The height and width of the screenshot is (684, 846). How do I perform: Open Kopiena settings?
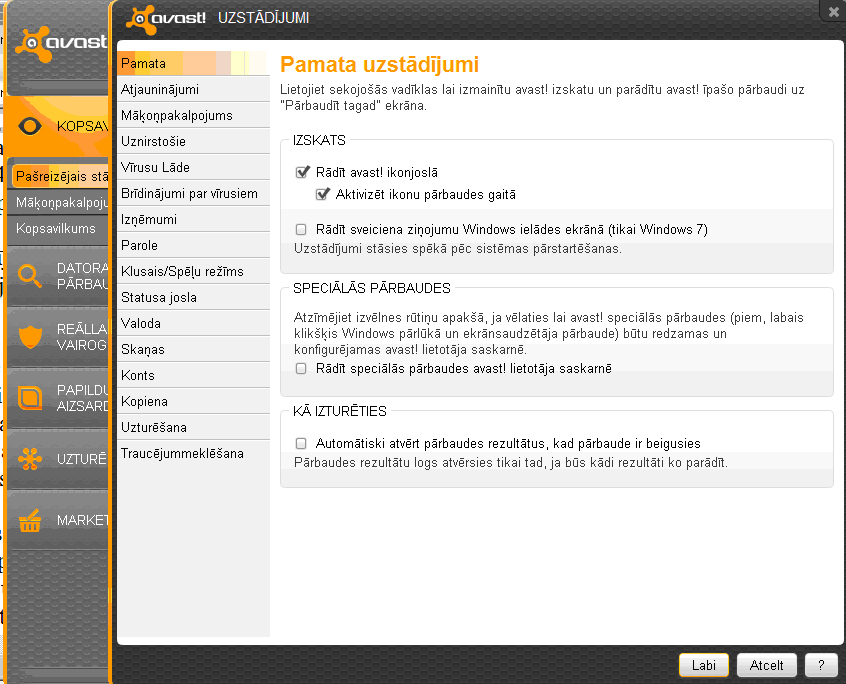193,401
